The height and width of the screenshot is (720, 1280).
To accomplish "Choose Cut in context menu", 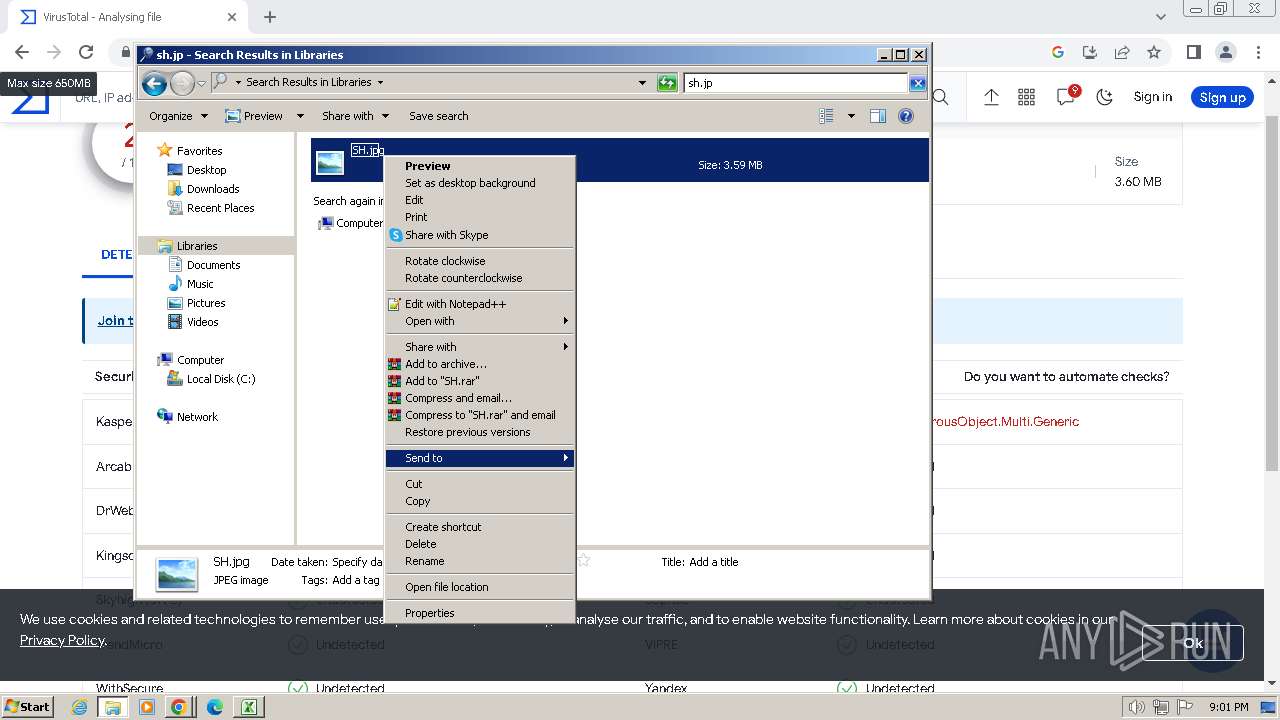I will pos(480,484).
